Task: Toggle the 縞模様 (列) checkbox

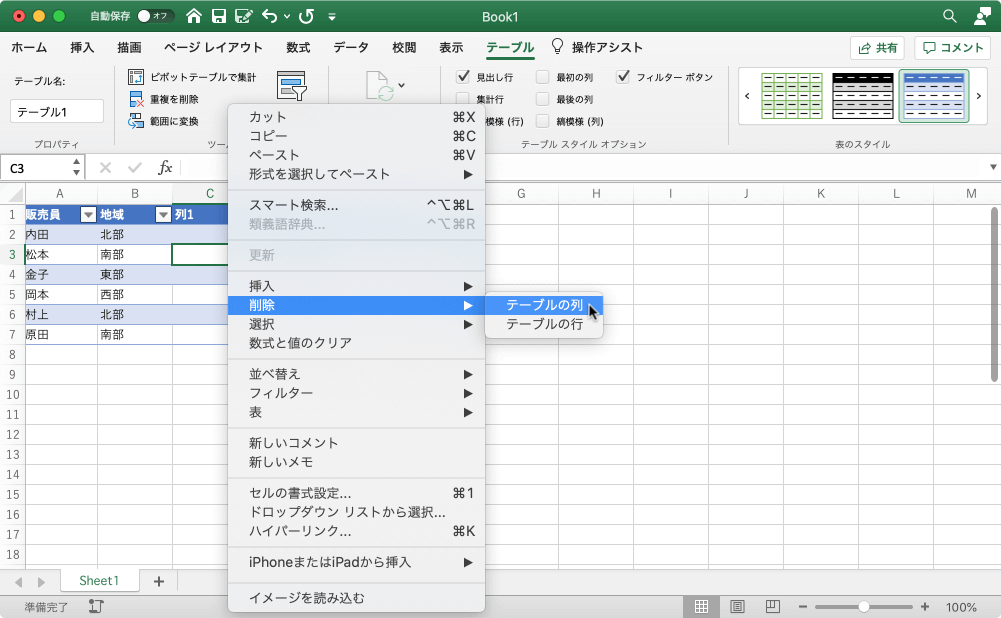Action: point(543,121)
